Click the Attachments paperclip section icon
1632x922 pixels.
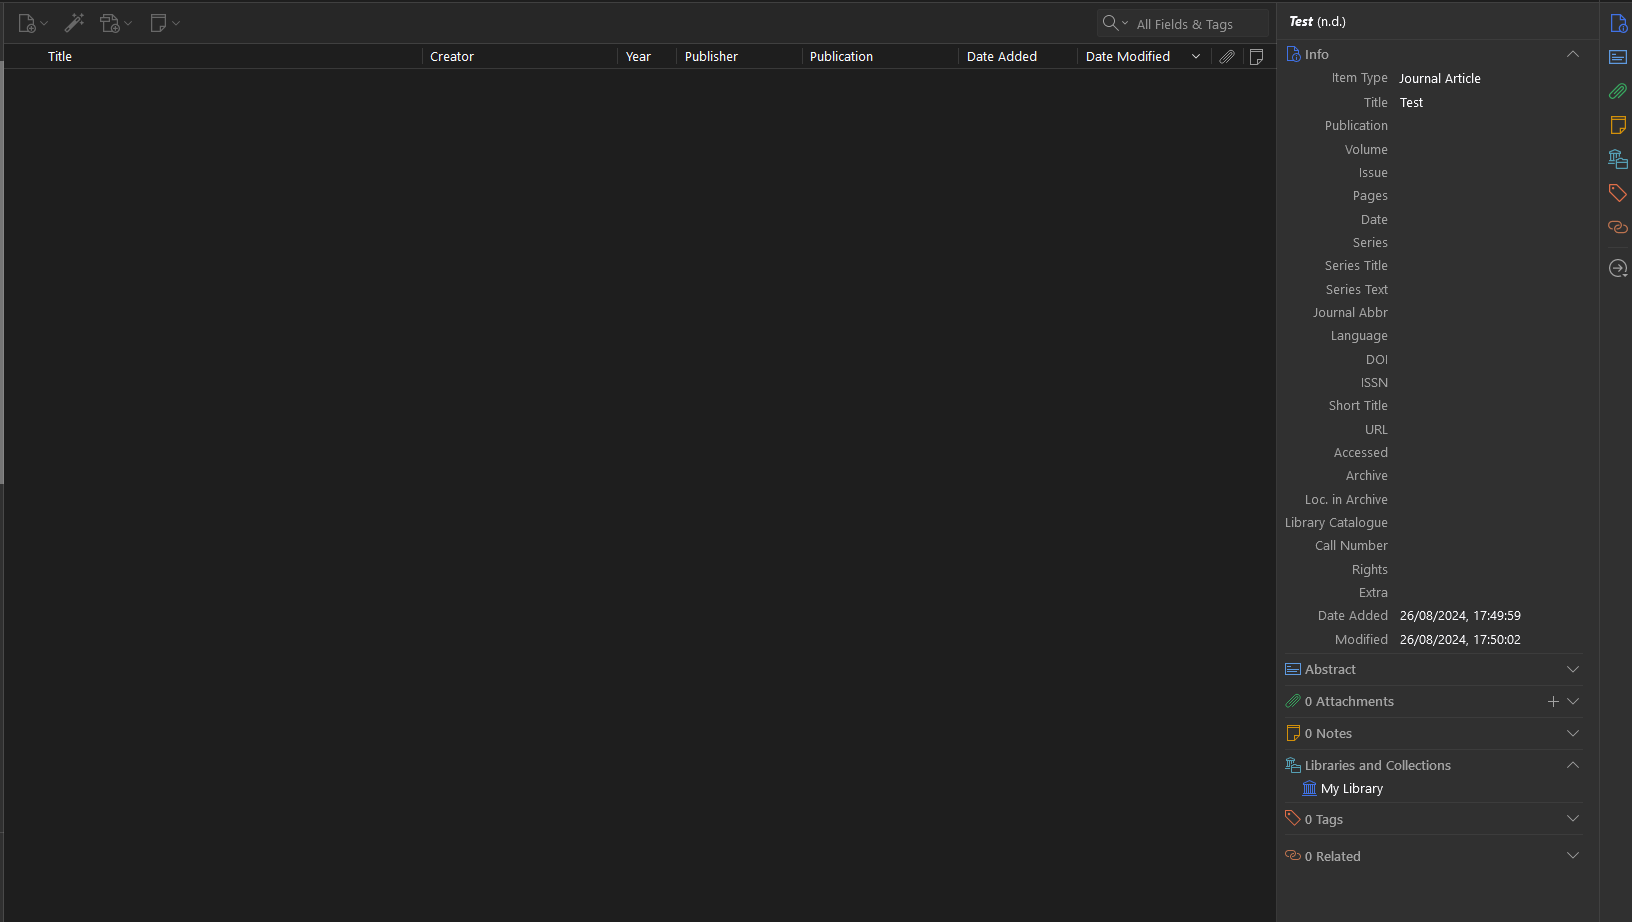click(1293, 702)
